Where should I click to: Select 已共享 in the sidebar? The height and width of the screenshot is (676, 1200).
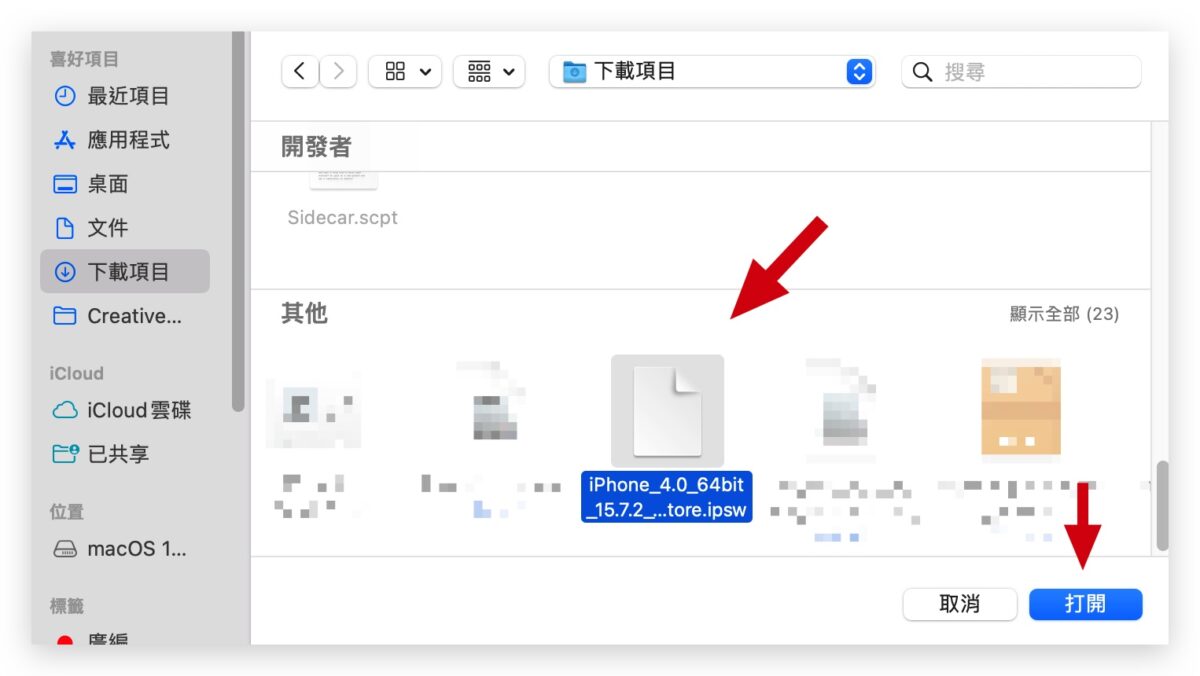pos(118,454)
